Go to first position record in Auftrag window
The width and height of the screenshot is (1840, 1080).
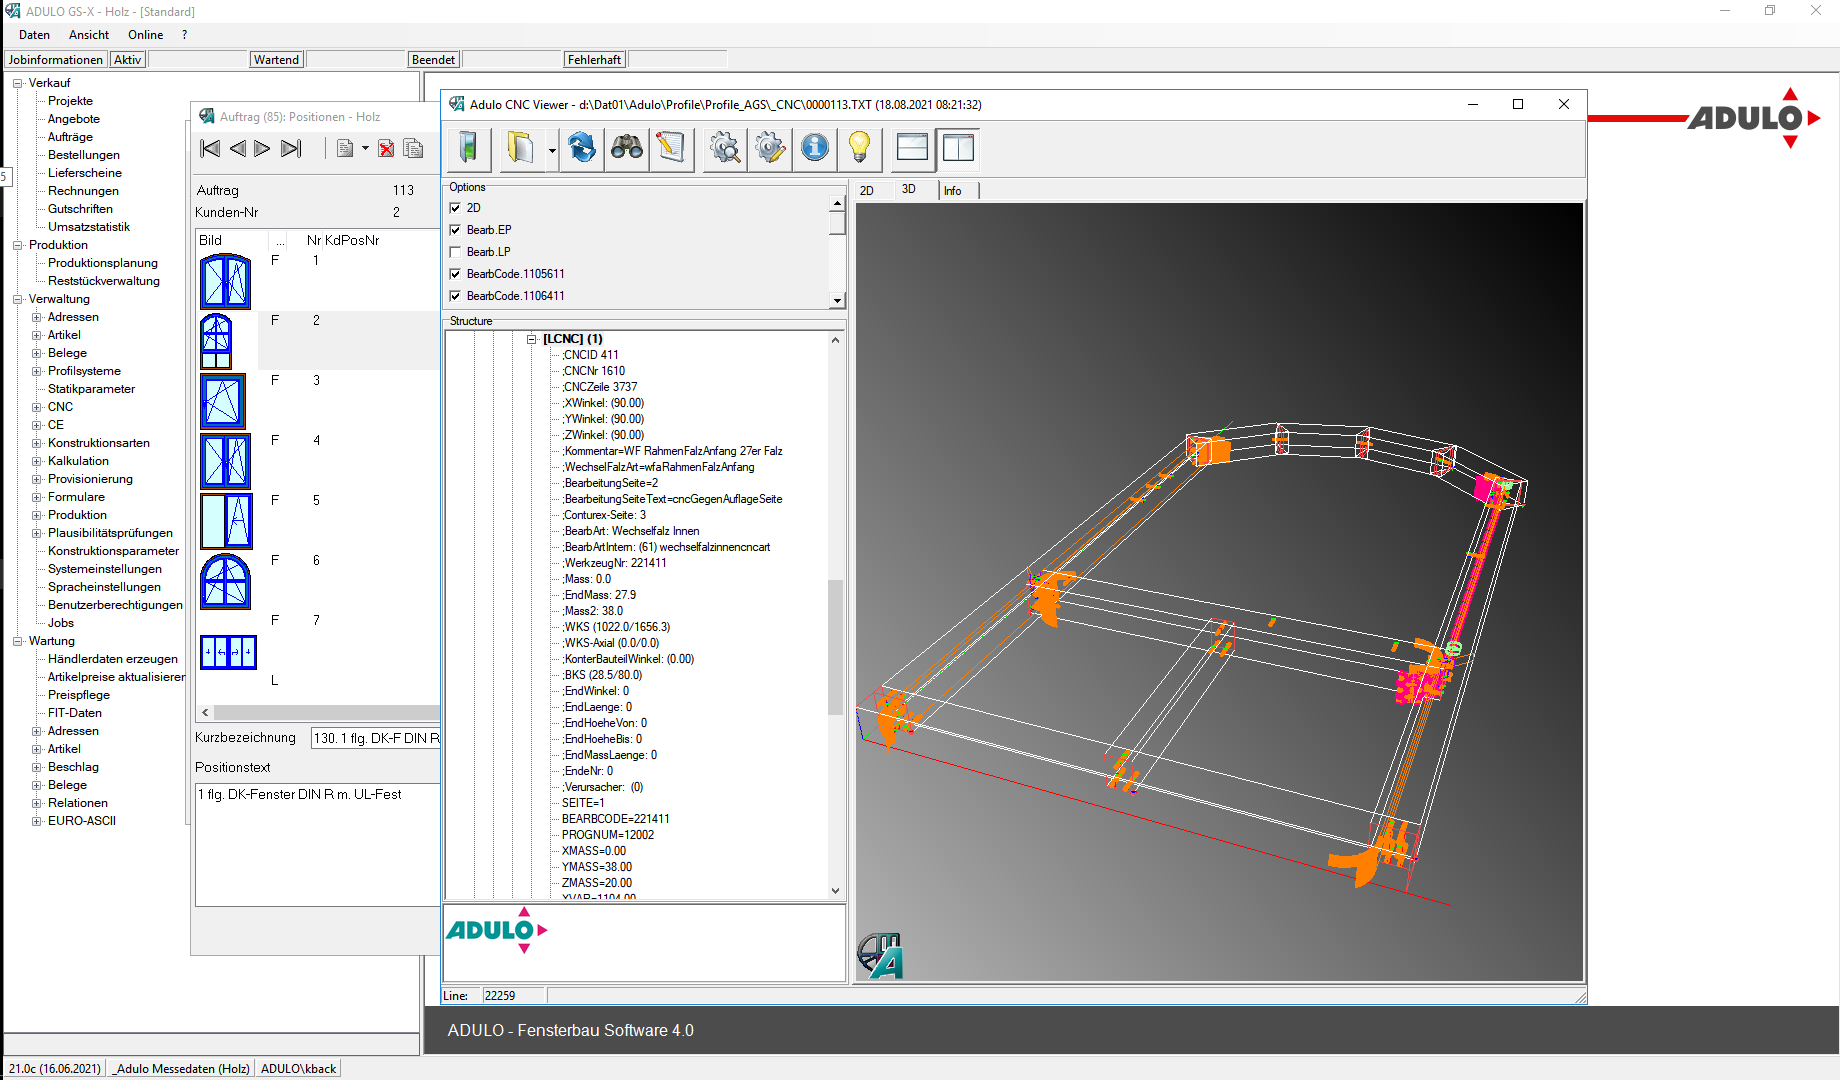pyautogui.click(x=210, y=149)
